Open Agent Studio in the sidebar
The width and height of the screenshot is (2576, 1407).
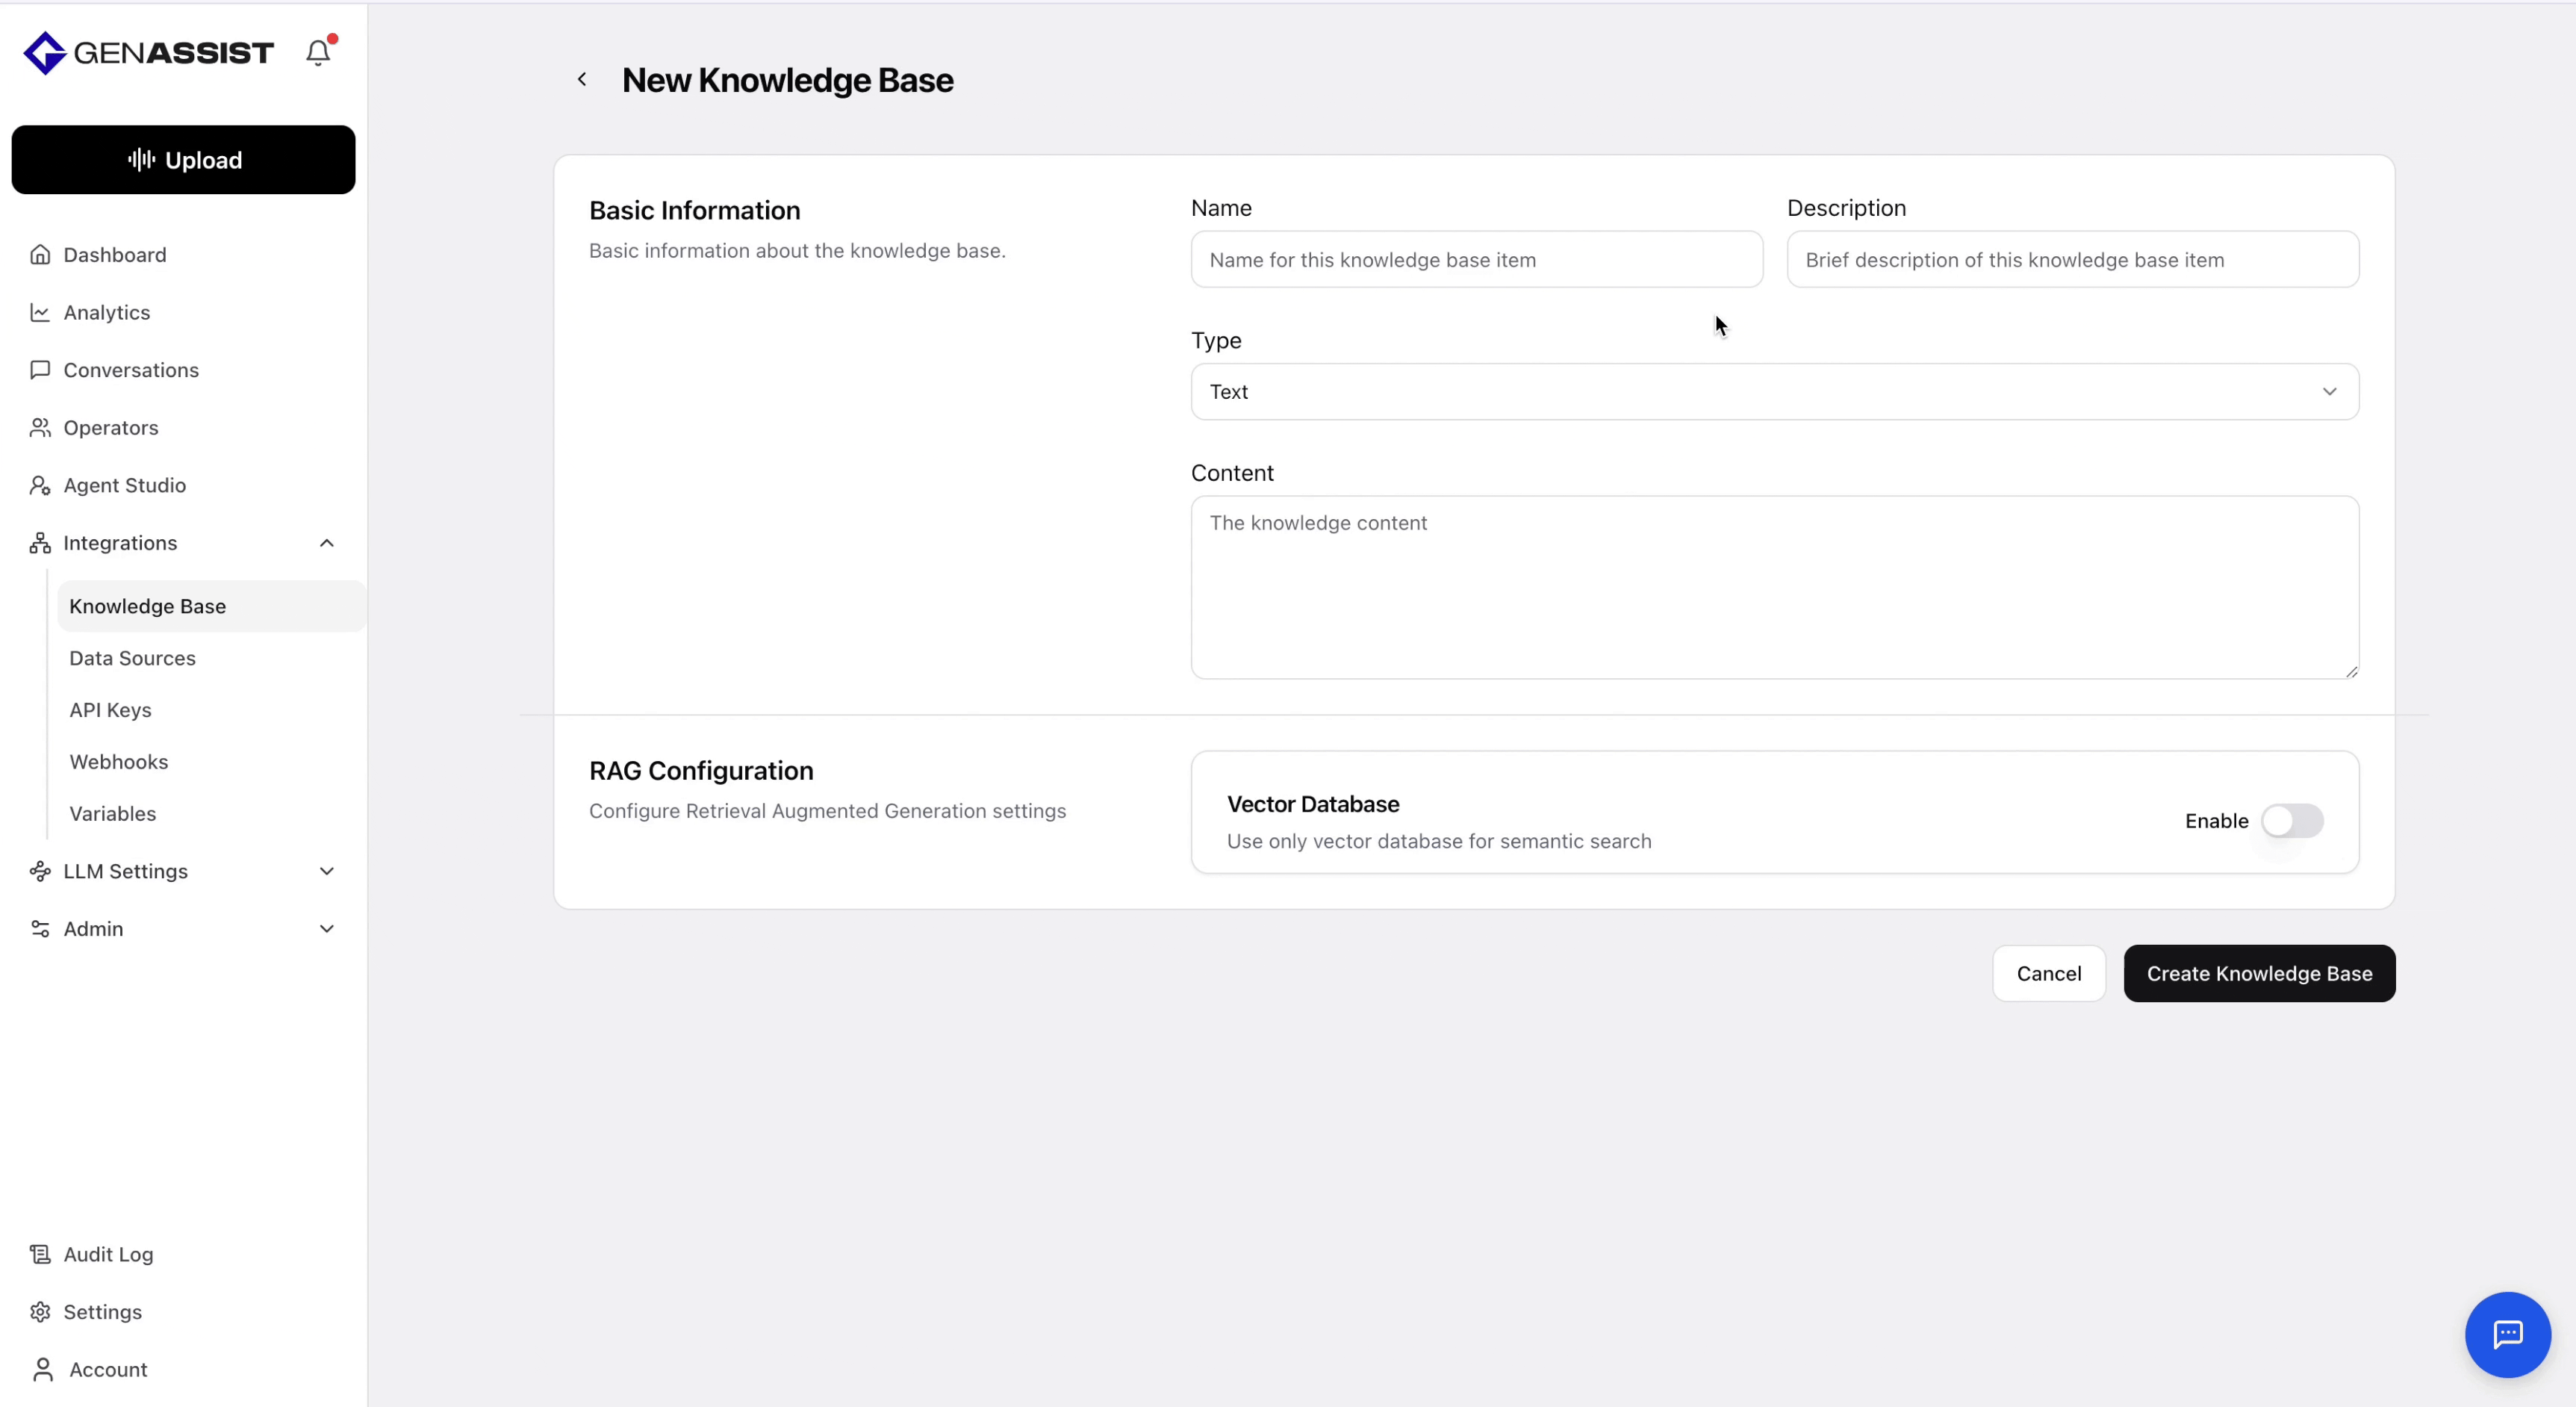[124, 485]
